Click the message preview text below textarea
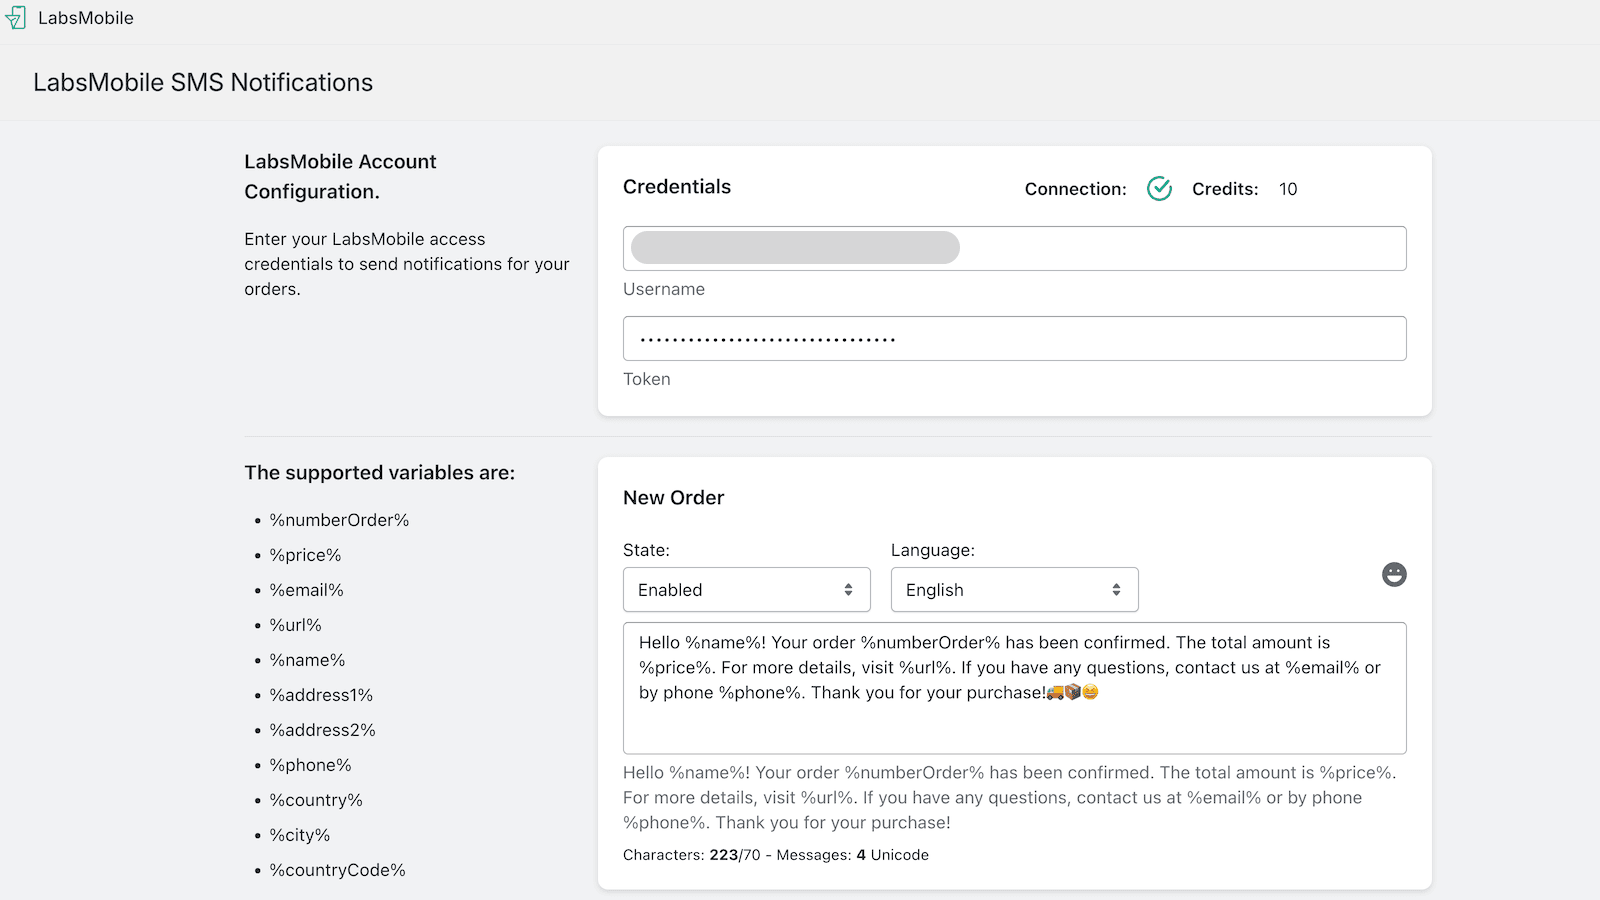Viewport: 1600px width, 900px height. [x=1009, y=798]
